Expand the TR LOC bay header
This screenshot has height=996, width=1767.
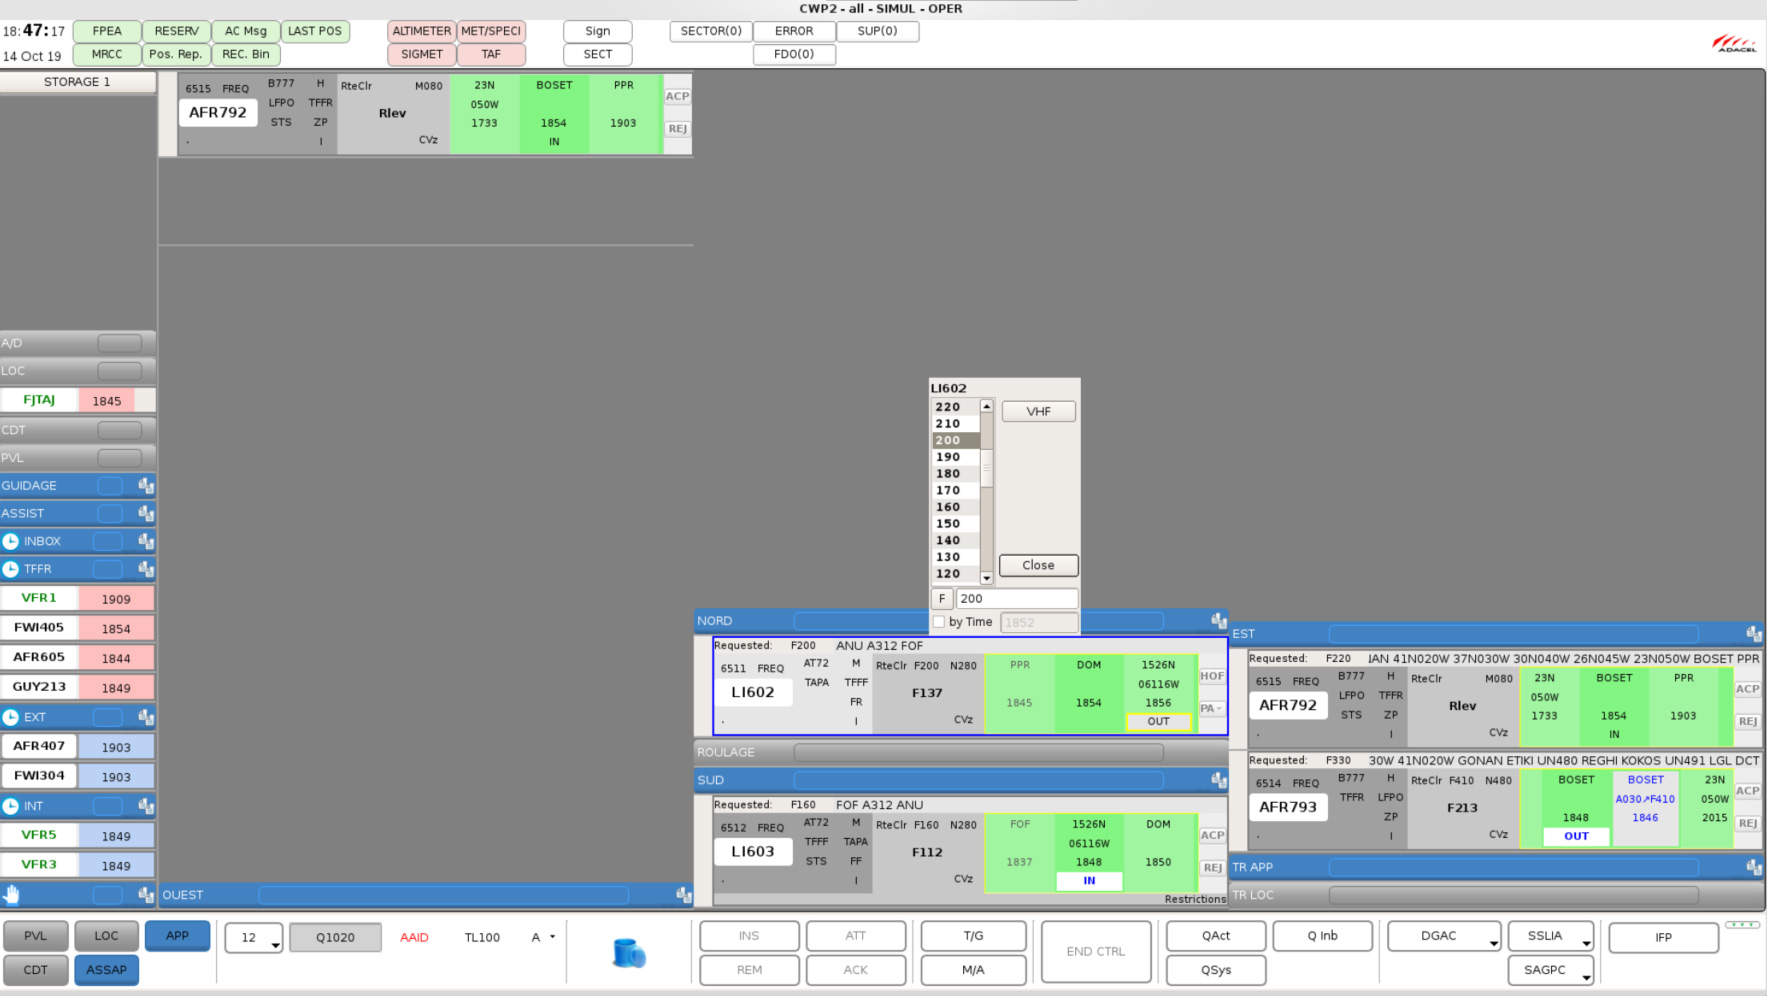pos(1496,895)
